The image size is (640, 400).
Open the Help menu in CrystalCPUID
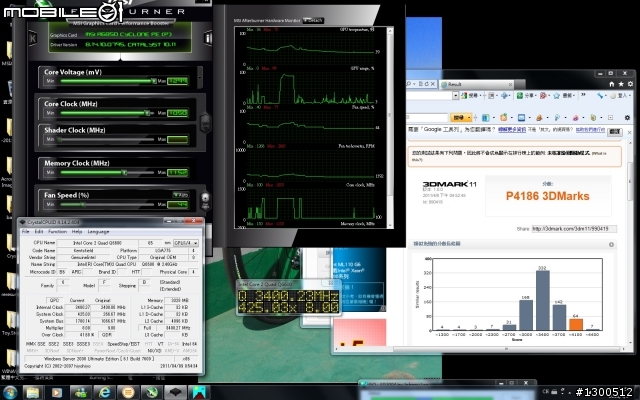(77, 231)
